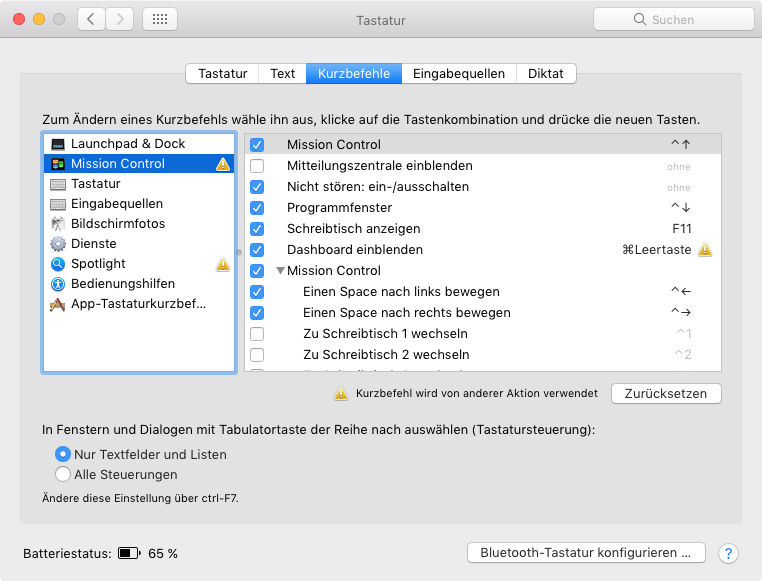Go forward with the right arrow button
762x581 pixels.
click(120, 19)
